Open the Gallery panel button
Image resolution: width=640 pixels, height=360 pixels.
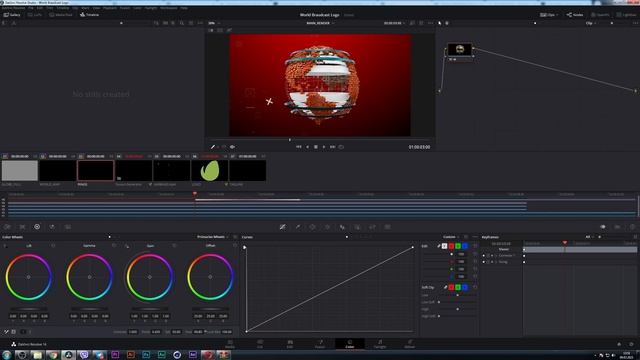point(12,15)
